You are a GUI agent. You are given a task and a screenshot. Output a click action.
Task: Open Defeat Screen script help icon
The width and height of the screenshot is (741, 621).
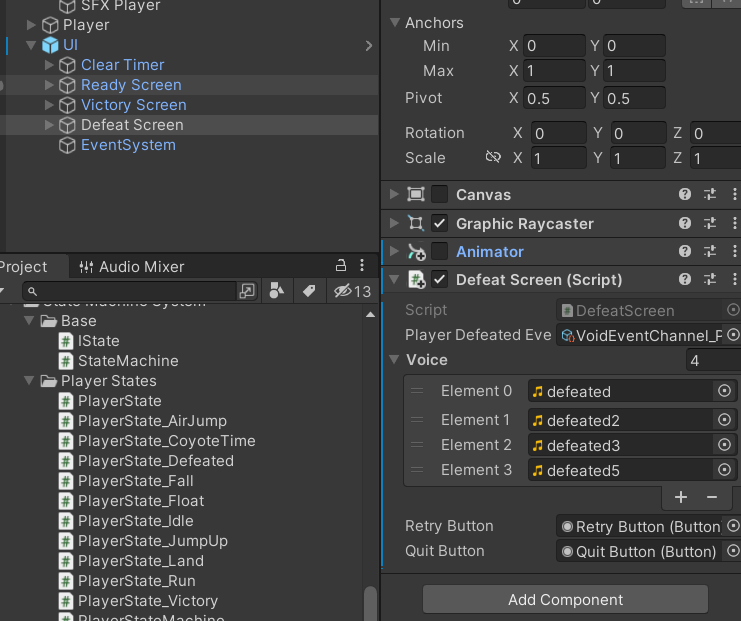pyautogui.click(x=685, y=279)
